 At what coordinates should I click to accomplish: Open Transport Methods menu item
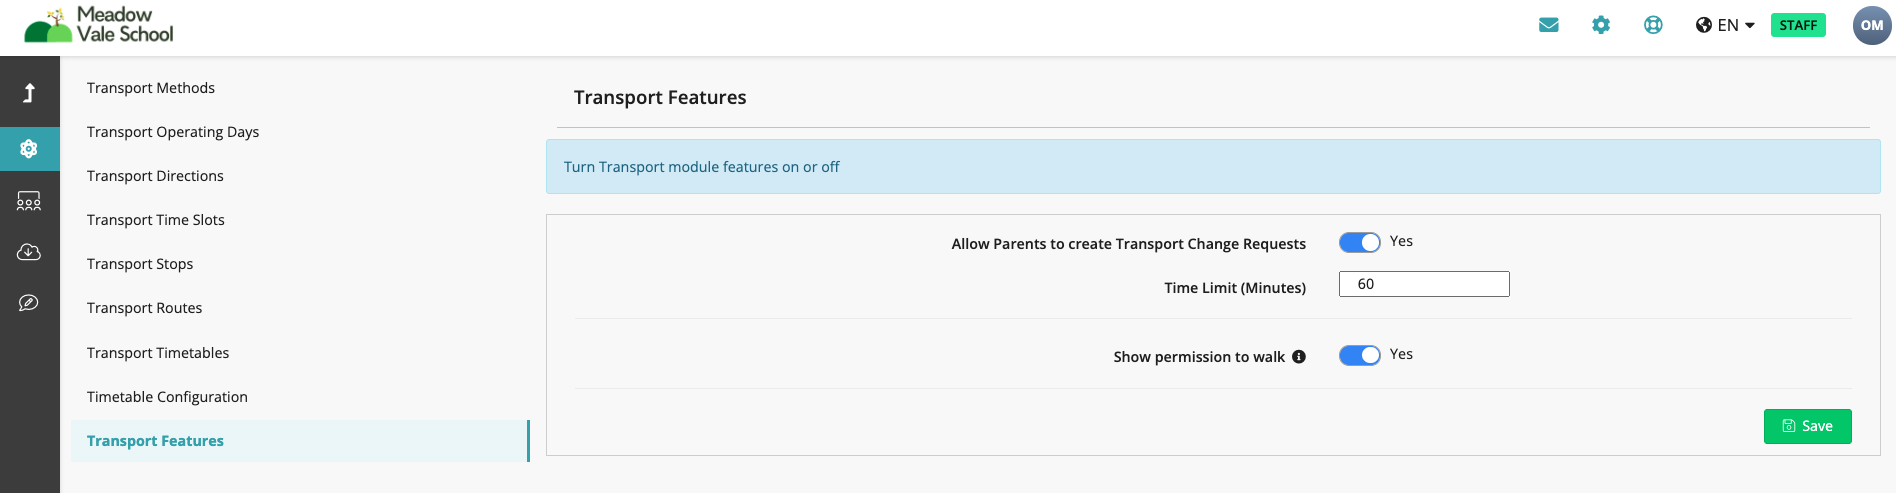coord(151,88)
